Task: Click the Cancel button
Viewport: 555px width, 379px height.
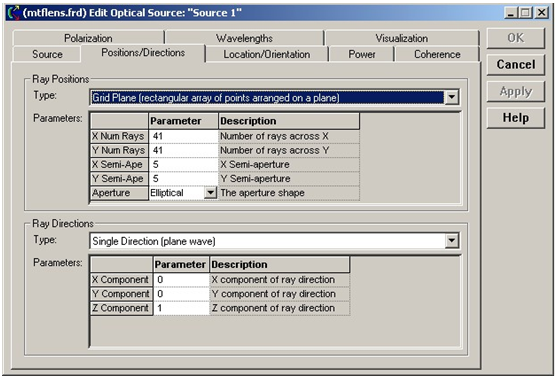Action: coord(516,64)
